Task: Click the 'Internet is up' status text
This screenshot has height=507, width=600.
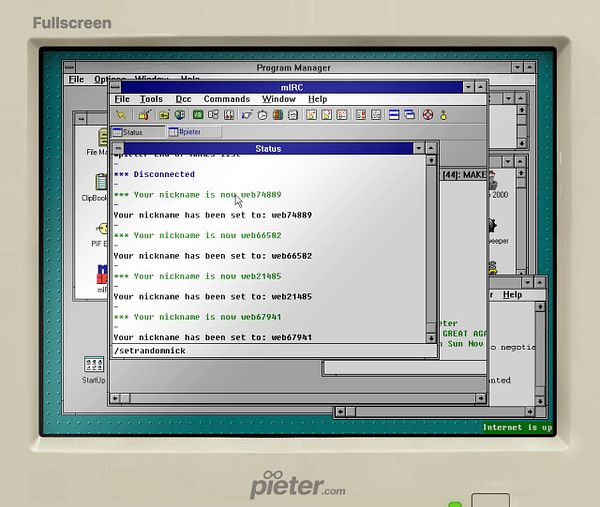Action: (517, 427)
